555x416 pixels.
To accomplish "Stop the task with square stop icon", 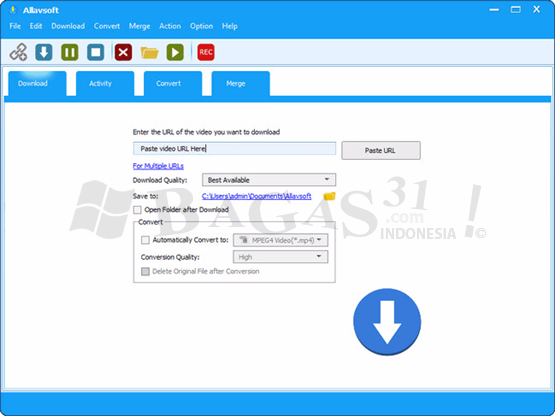I will (x=96, y=52).
